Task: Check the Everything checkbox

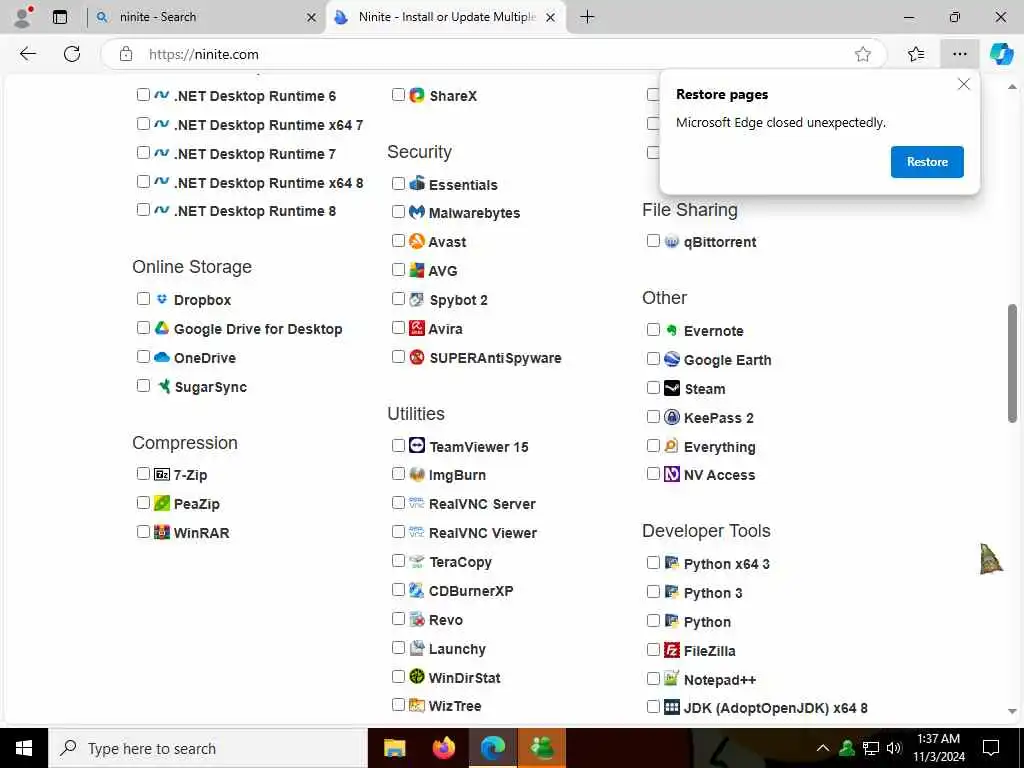Action: pos(653,445)
